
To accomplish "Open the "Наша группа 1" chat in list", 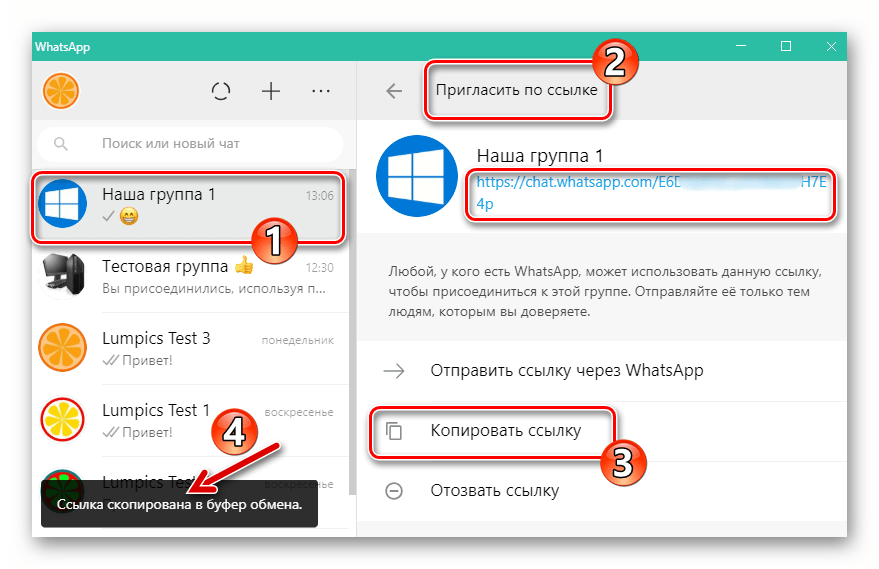I will tap(190, 205).
